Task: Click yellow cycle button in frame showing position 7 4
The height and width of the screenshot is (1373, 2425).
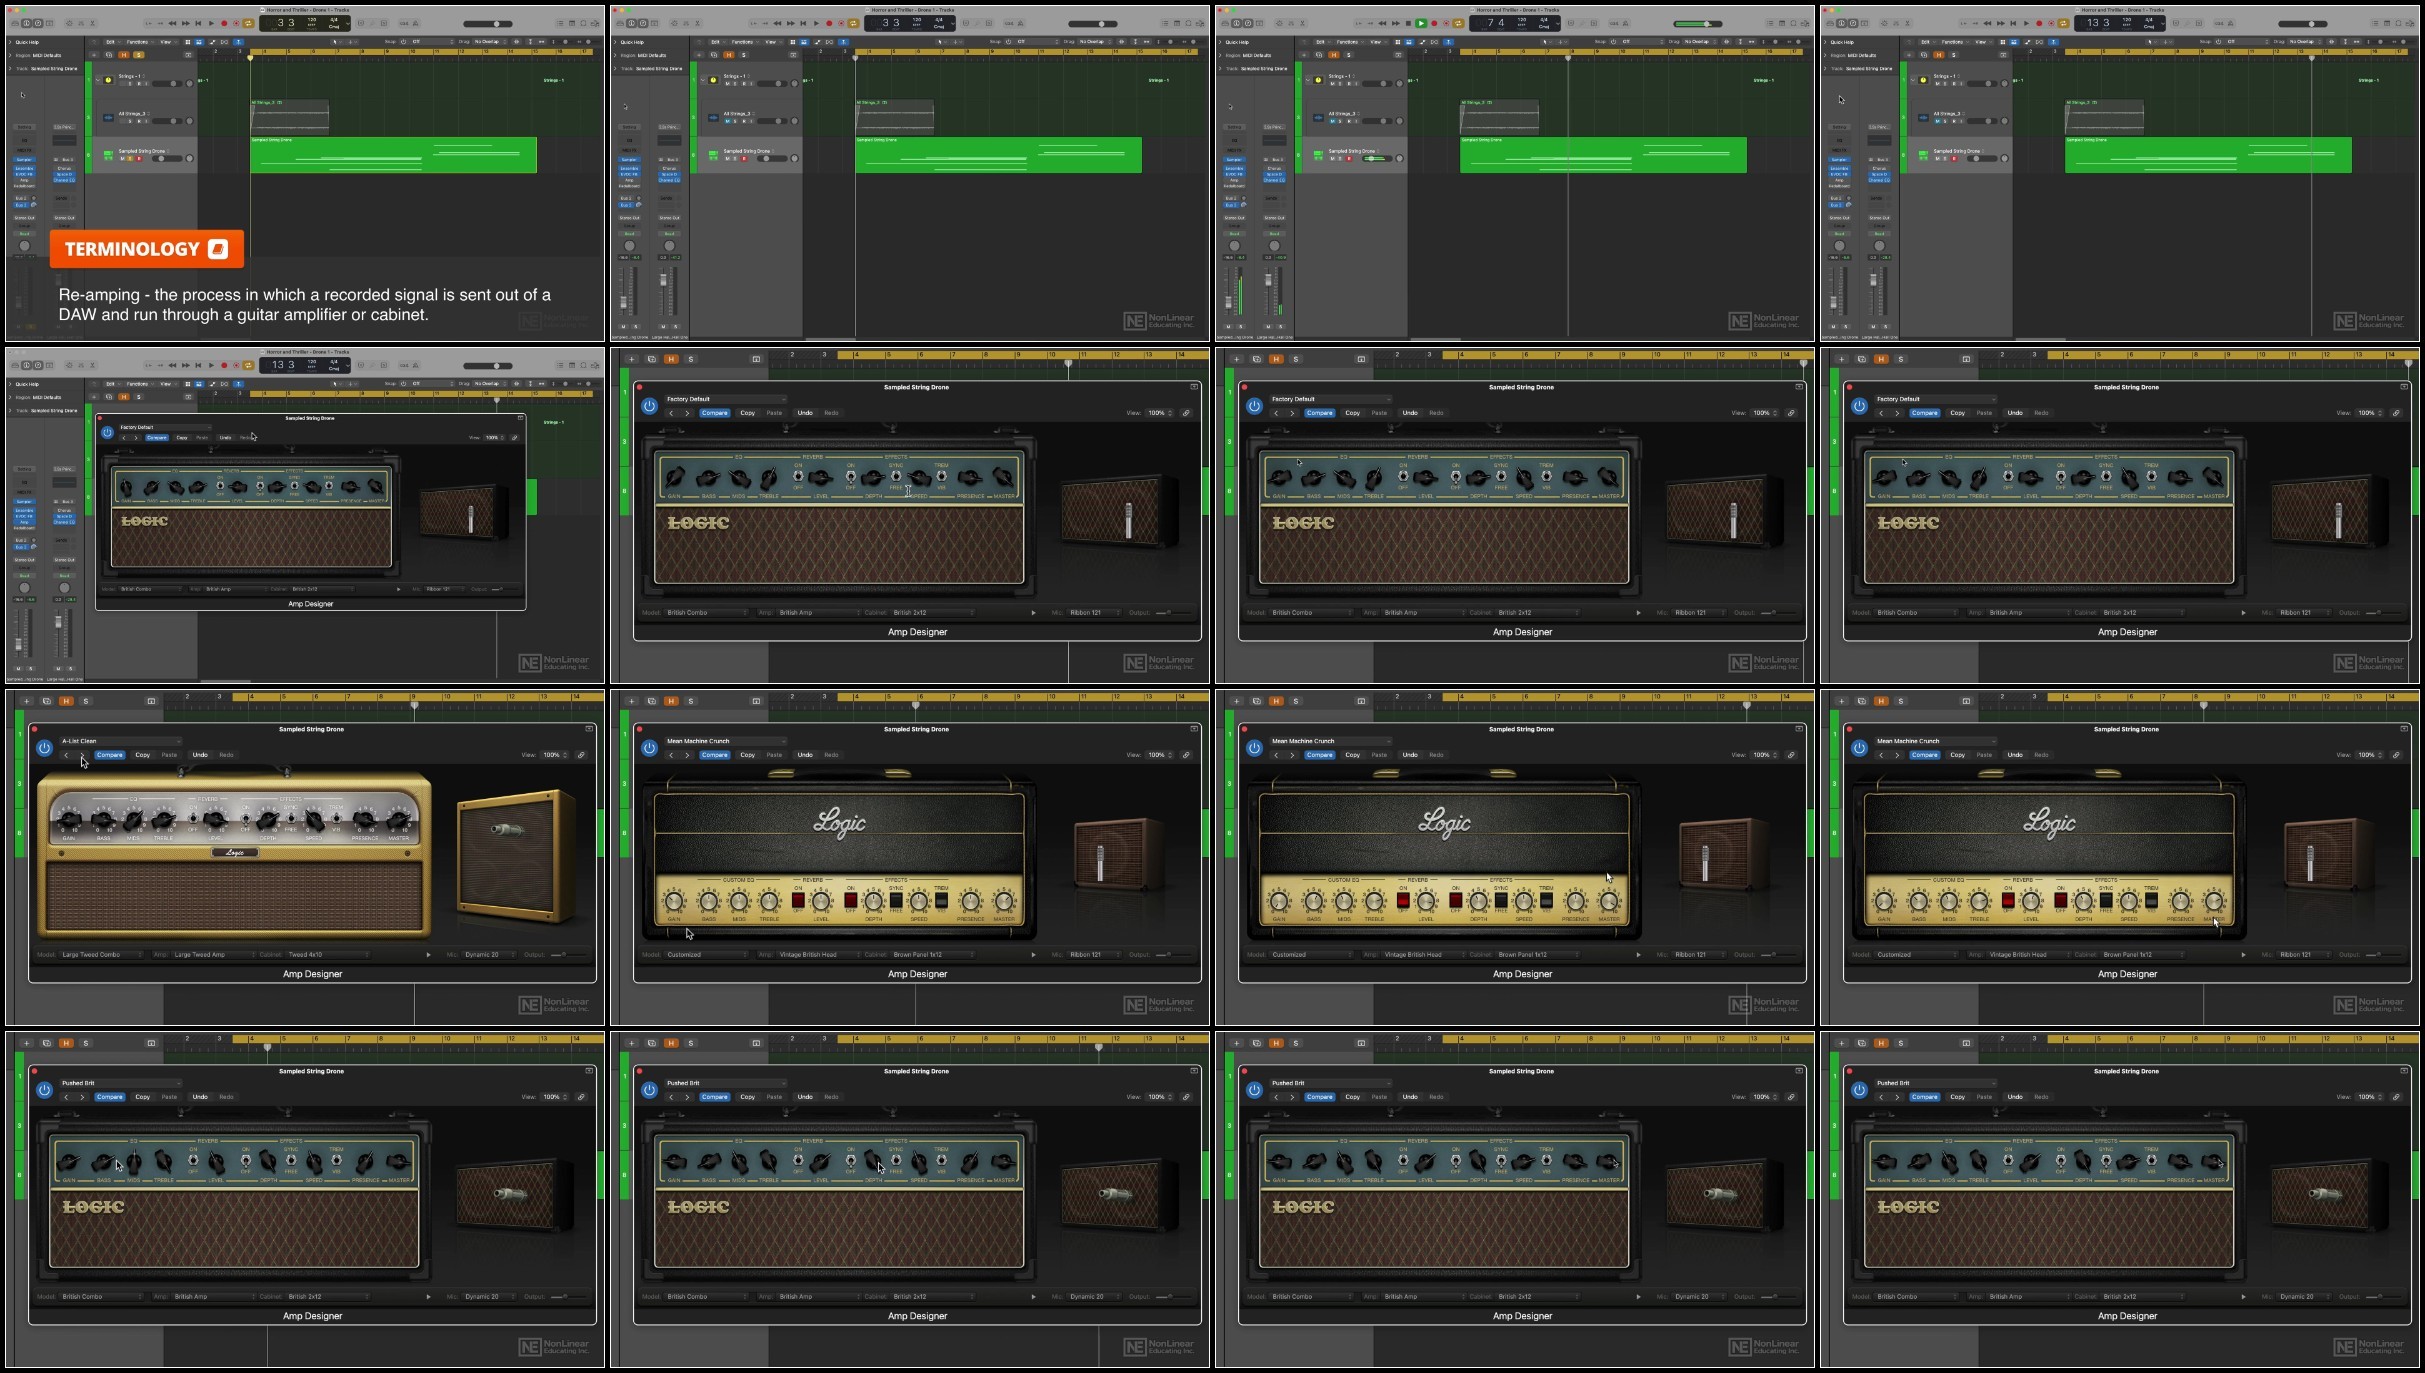Action: (1458, 23)
